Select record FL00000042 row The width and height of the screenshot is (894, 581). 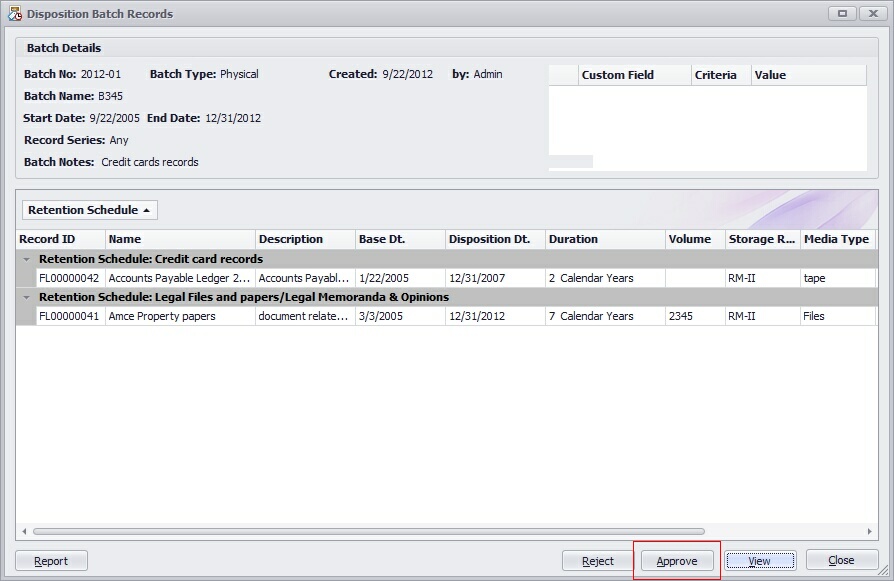[69, 278]
